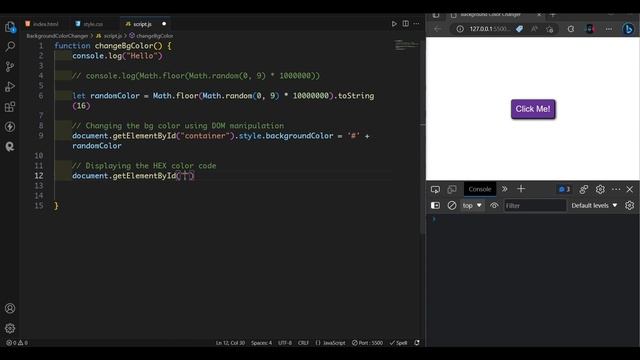Close the DevTools panel
Image resolution: width=640 pixels, height=360 pixels.
tap(629, 189)
